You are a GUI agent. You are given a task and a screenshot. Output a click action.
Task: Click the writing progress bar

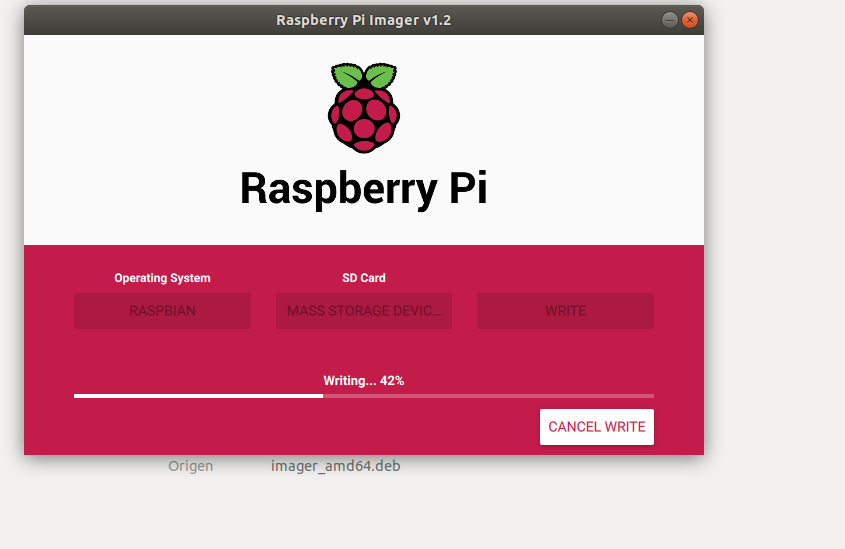point(364,396)
